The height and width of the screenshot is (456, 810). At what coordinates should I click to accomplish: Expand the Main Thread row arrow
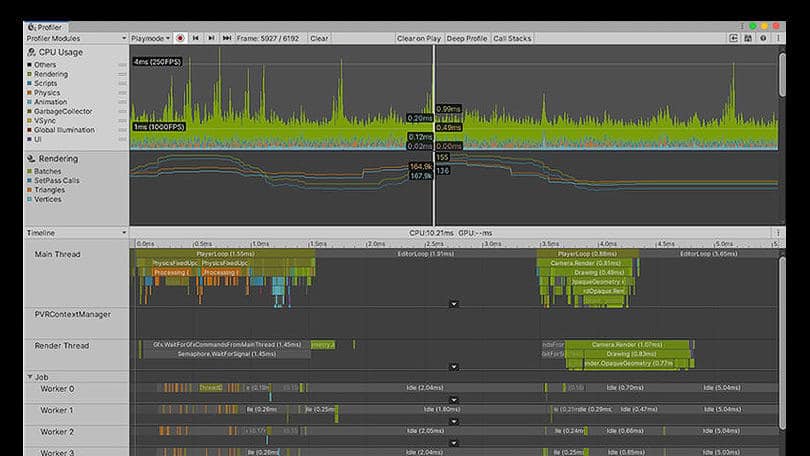click(x=454, y=304)
